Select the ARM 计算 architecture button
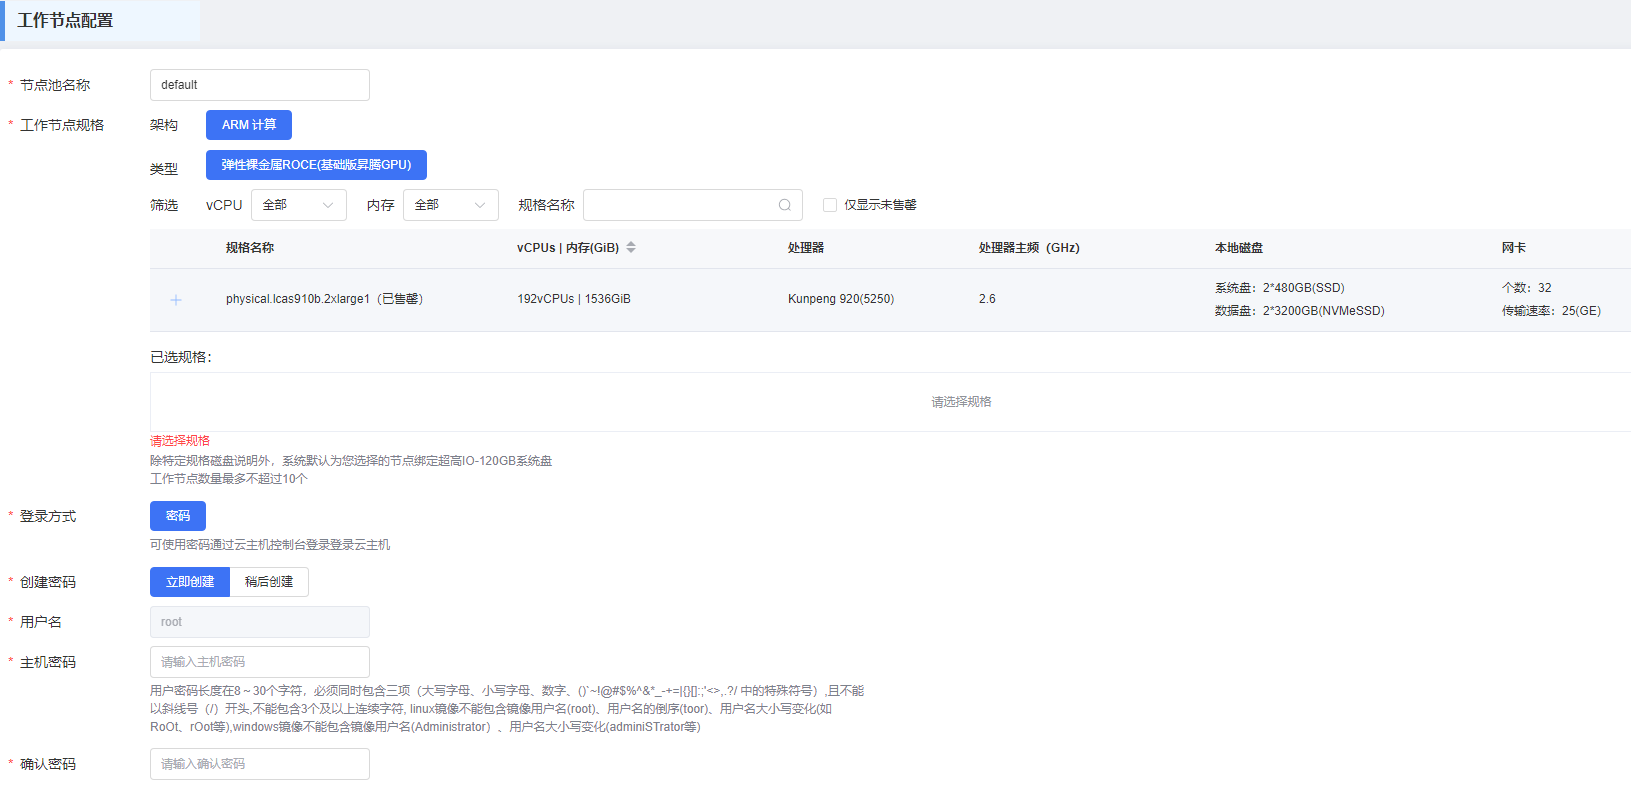Screen dimensions: 1631x786 coord(249,125)
